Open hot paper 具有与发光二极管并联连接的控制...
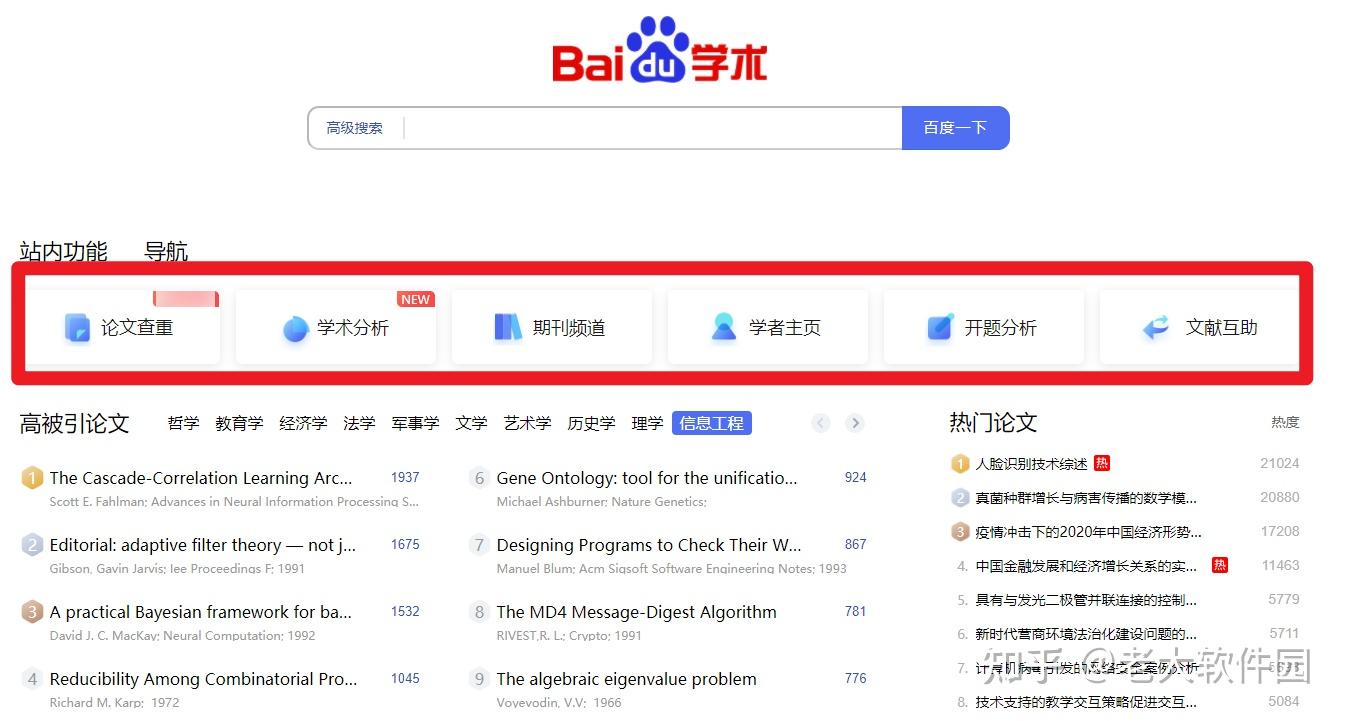Image resolution: width=1346 pixels, height=721 pixels. click(x=1086, y=600)
